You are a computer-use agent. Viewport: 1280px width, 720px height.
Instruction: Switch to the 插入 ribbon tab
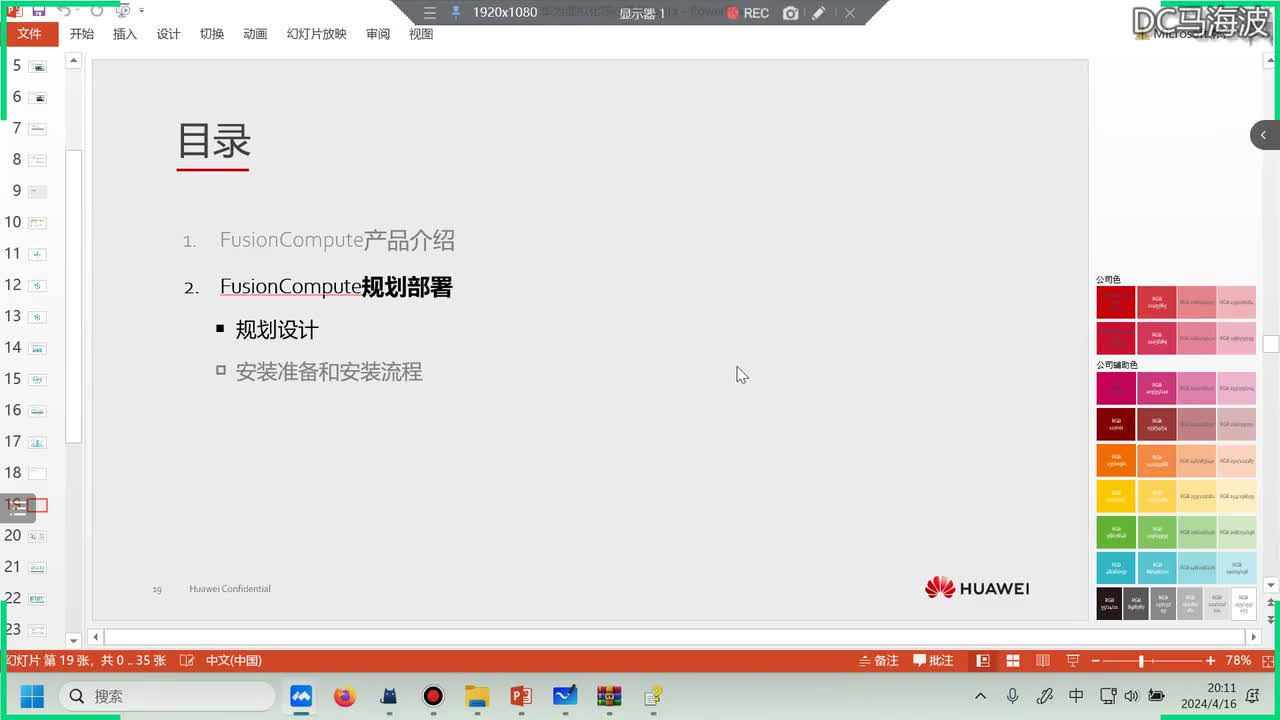click(x=125, y=34)
